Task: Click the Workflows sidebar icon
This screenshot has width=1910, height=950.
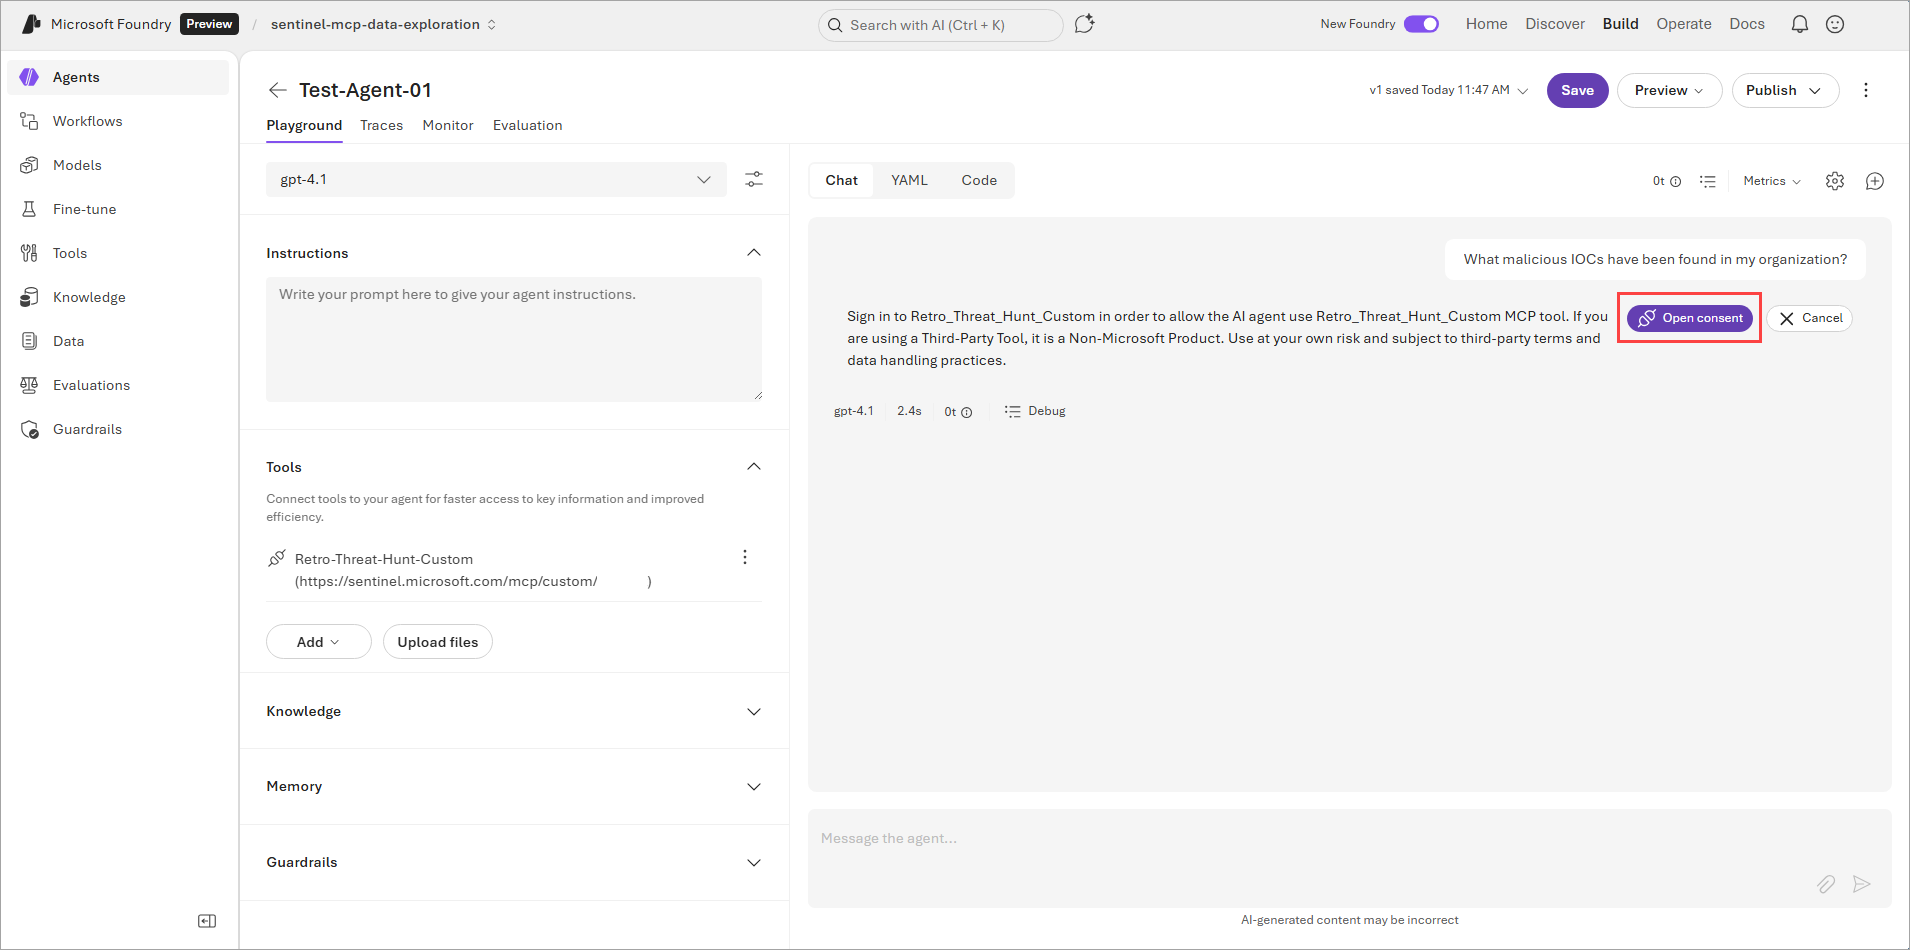Action: (x=29, y=121)
